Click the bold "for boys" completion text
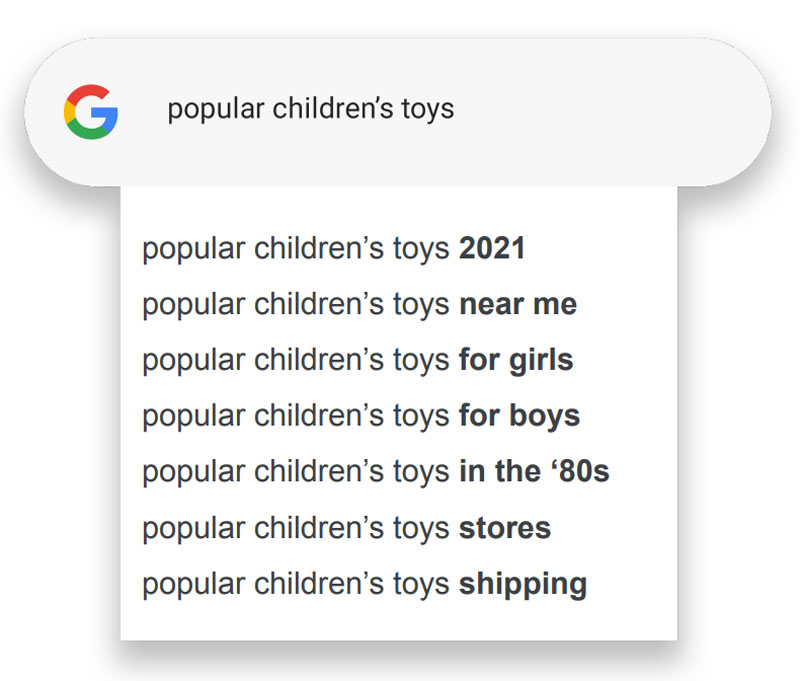The height and width of the screenshot is (681, 800). point(519,416)
